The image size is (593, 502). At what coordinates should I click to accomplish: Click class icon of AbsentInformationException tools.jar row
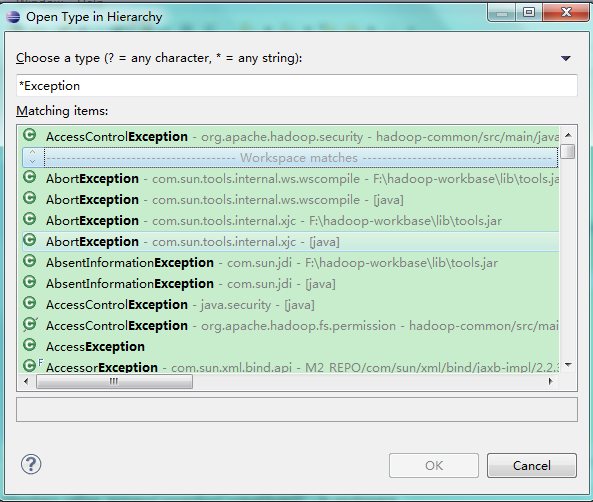[x=29, y=261]
